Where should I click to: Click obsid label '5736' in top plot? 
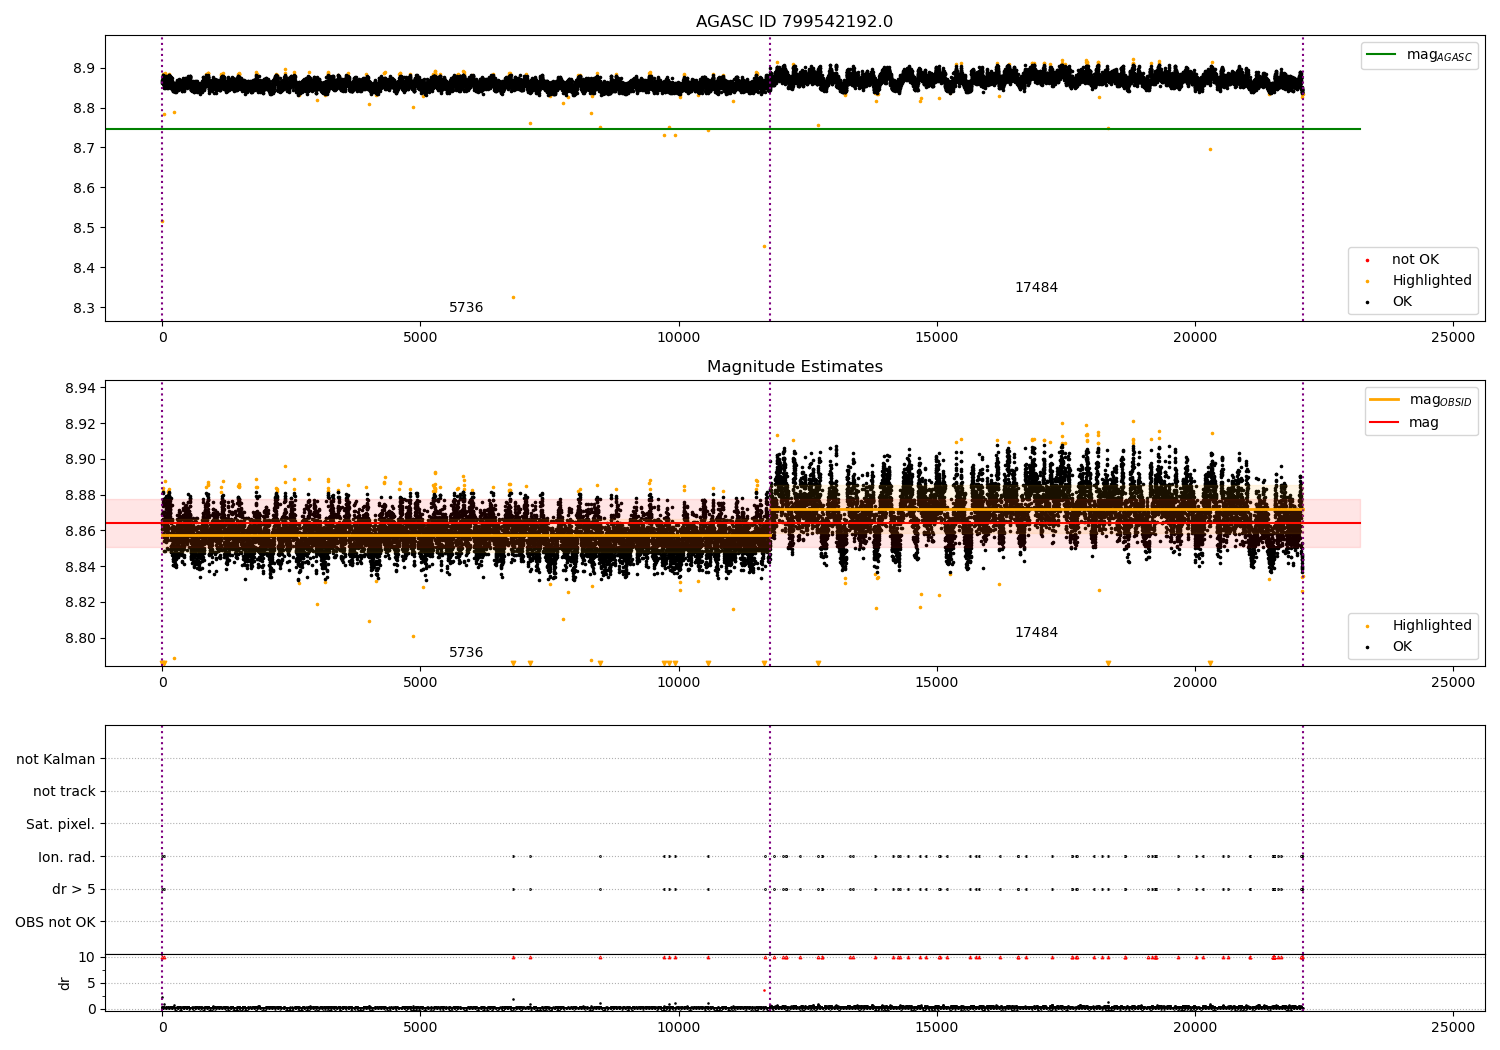pyautogui.click(x=466, y=308)
